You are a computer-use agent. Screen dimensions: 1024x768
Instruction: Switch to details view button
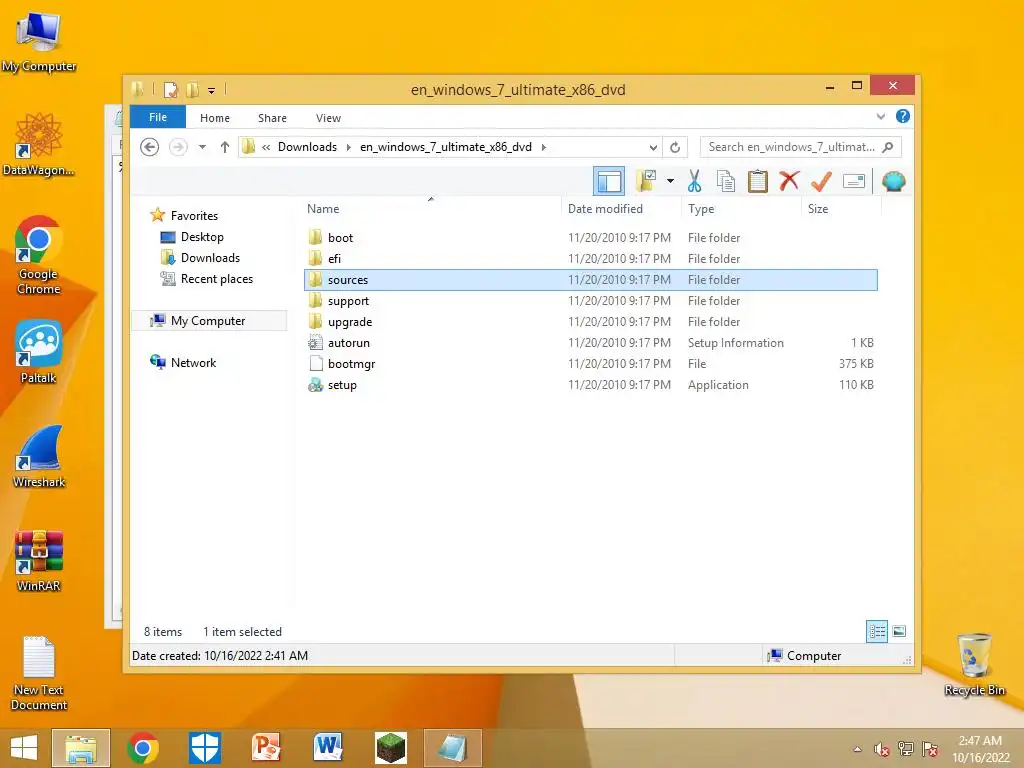tap(876, 631)
